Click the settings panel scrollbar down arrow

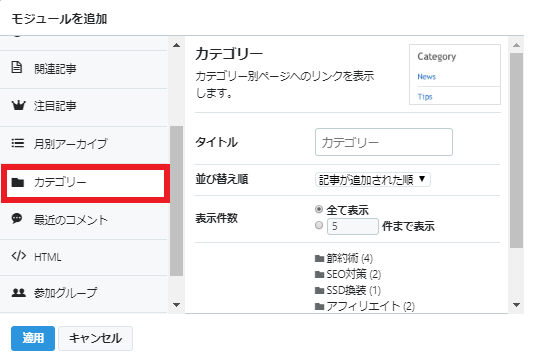[516, 305]
